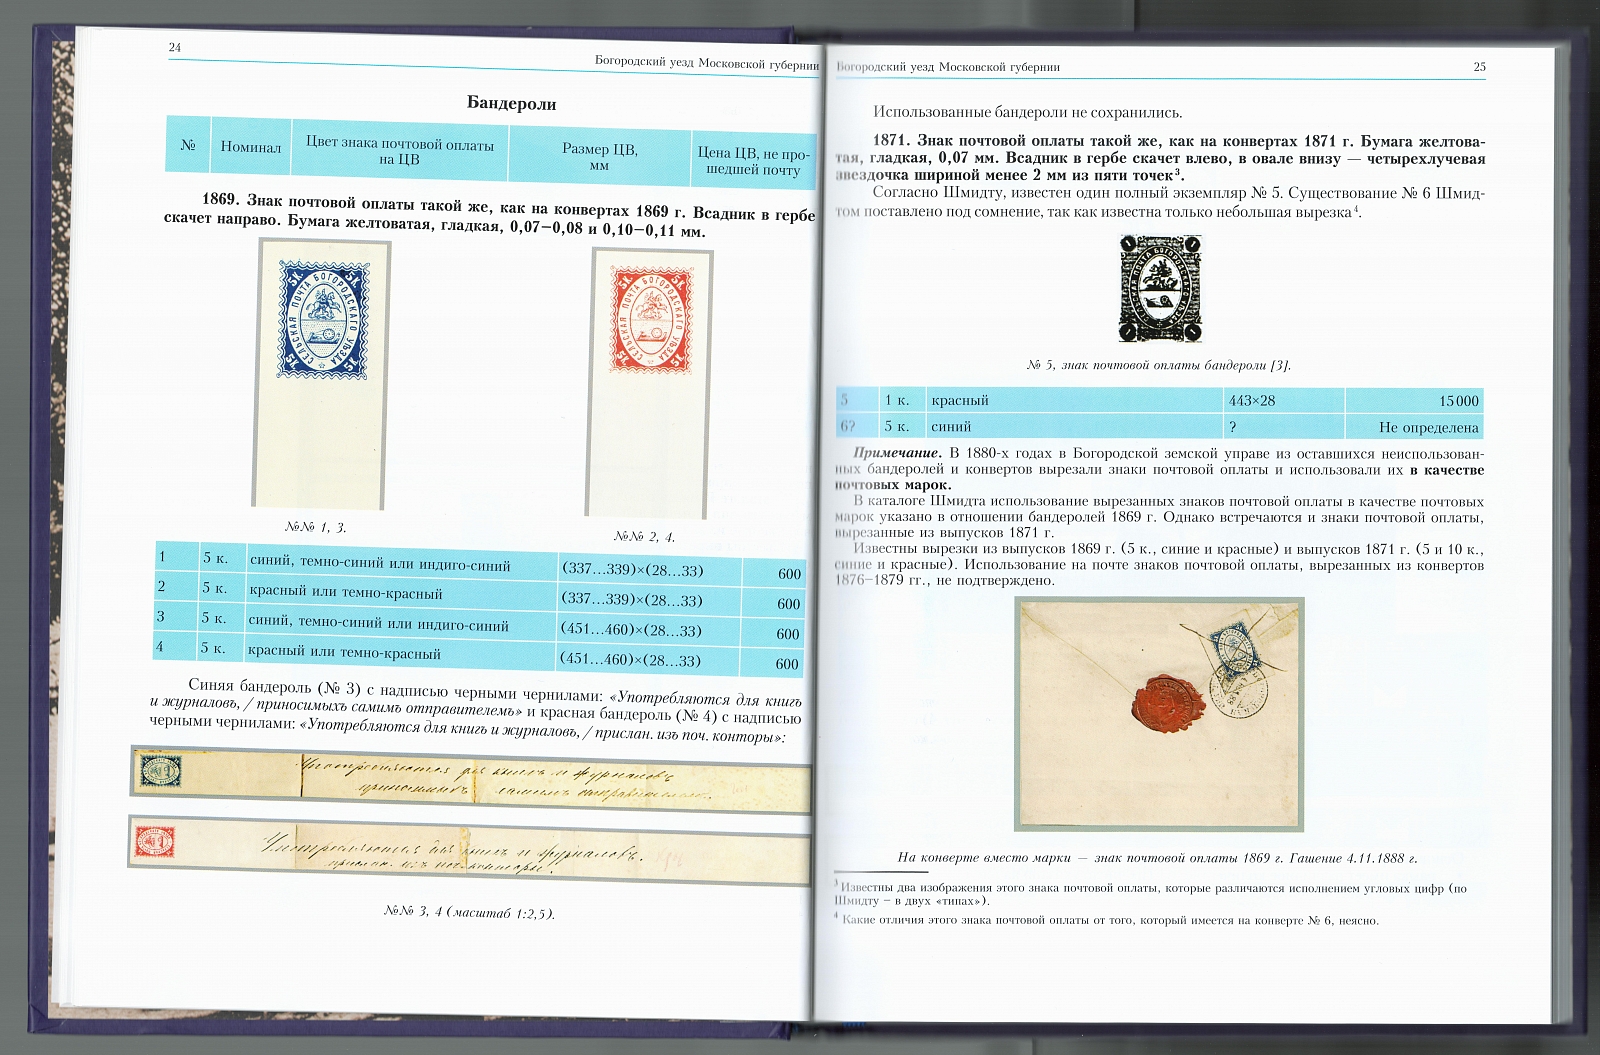
Task: Click the «Номинал» column header
Action: click(250, 147)
